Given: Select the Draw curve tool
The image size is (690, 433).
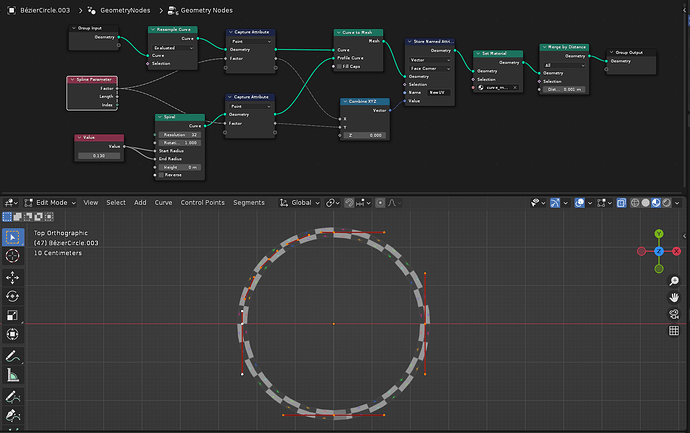Looking at the screenshot, I should pos(13,396).
